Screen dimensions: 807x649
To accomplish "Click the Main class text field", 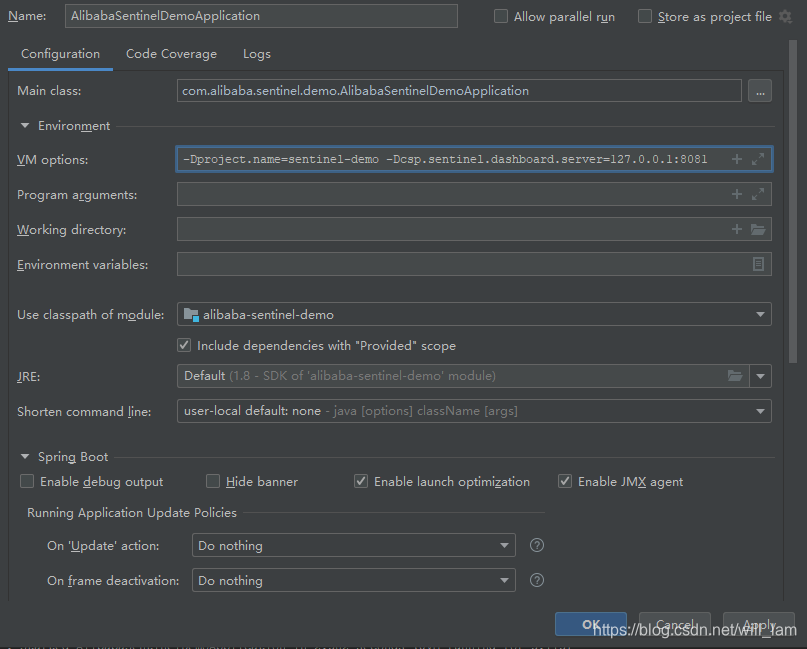I will (459, 91).
